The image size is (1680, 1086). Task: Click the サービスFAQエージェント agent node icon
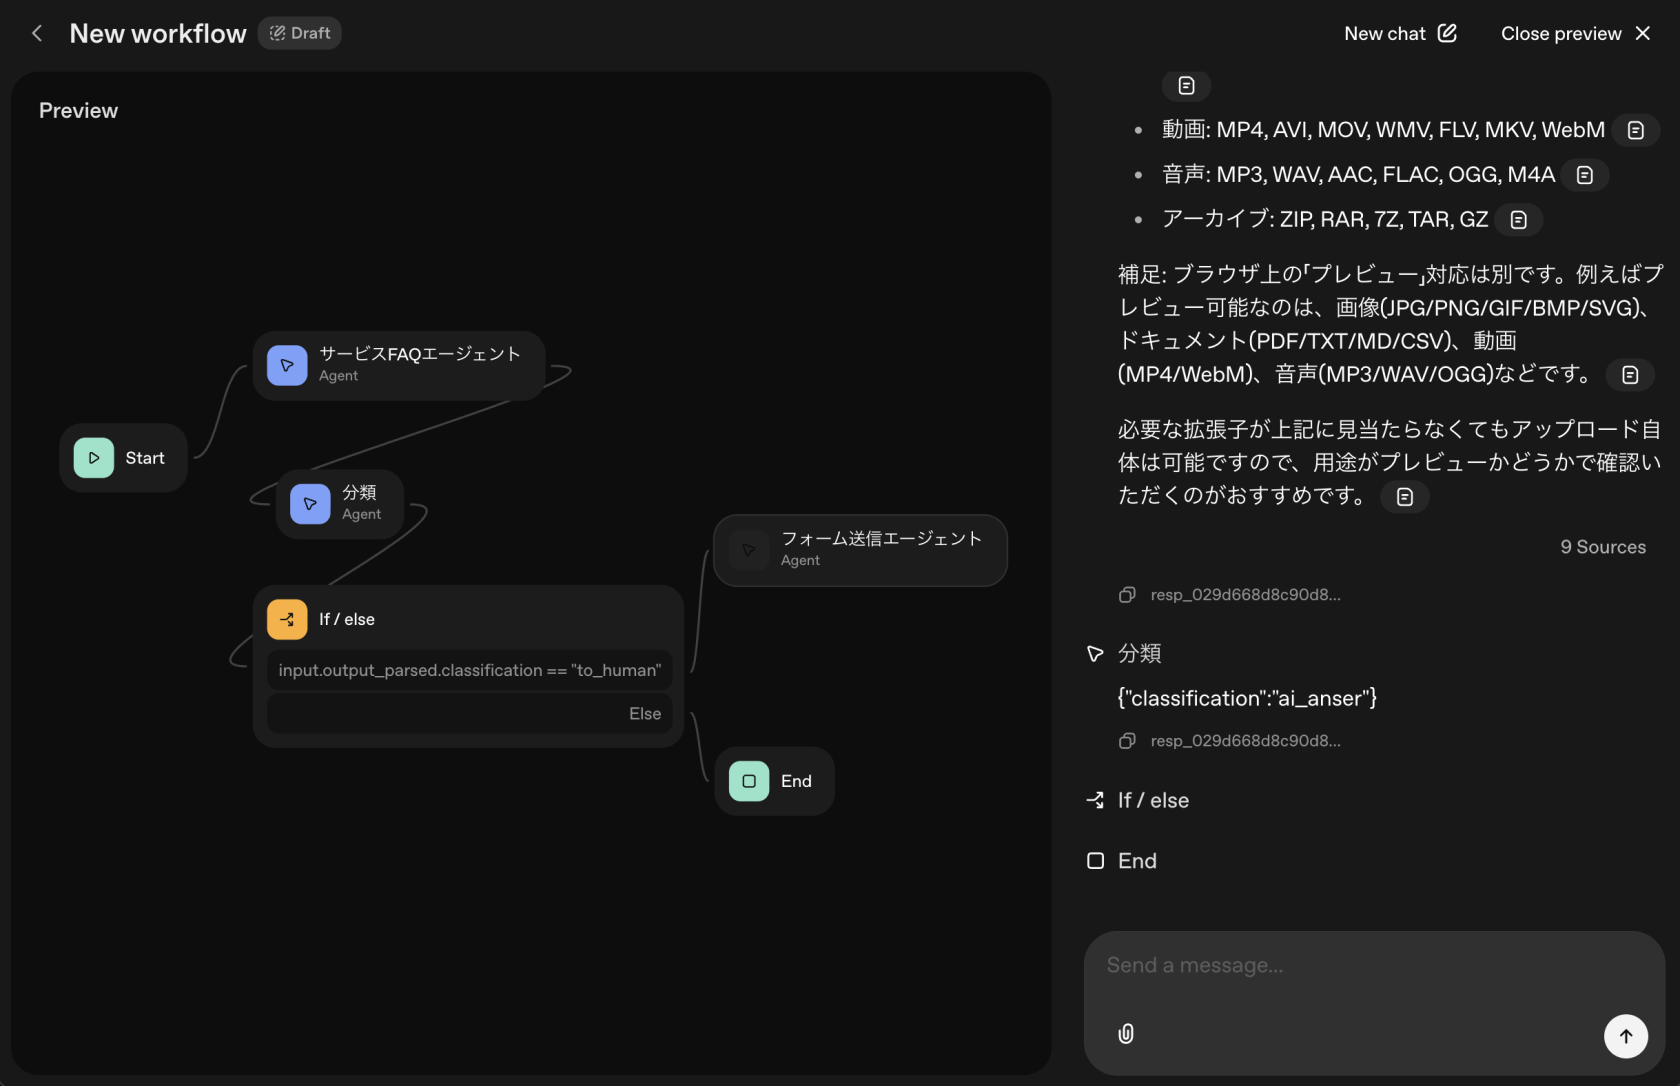click(x=287, y=365)
